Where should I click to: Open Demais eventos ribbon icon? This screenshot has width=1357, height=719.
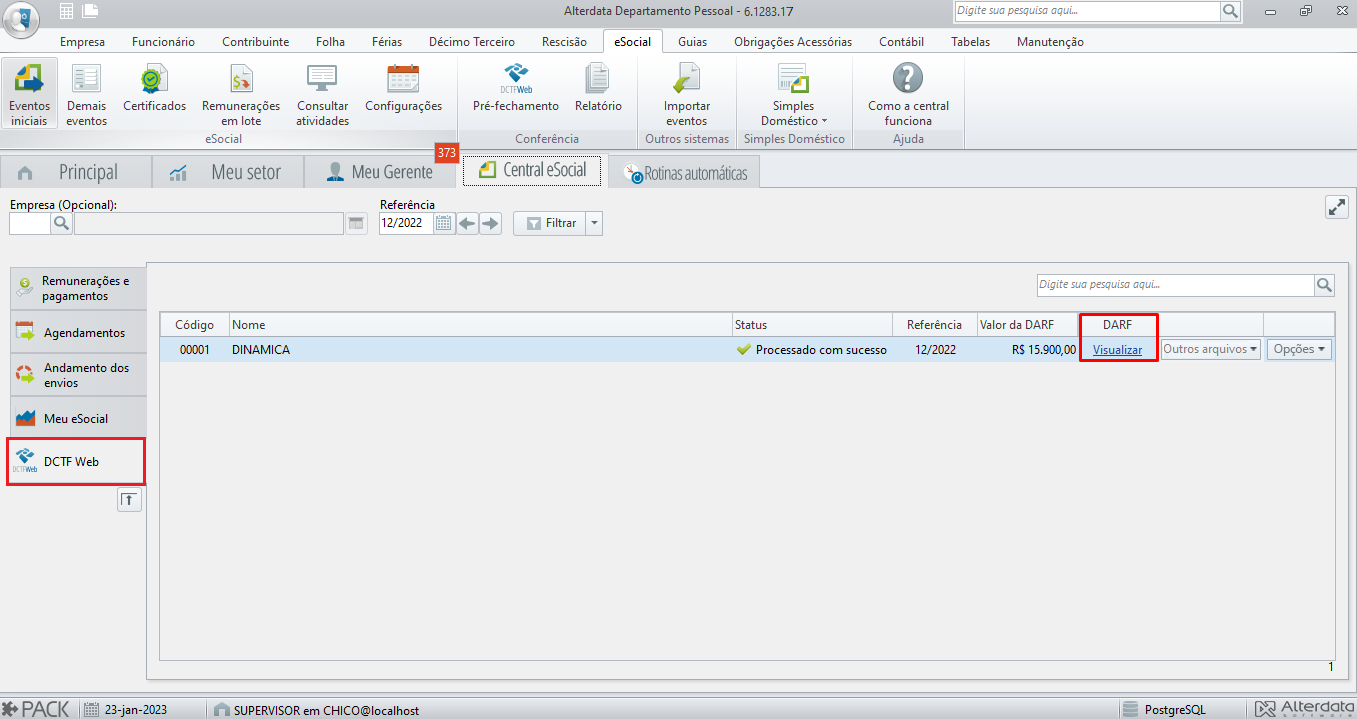coord(86,93)
